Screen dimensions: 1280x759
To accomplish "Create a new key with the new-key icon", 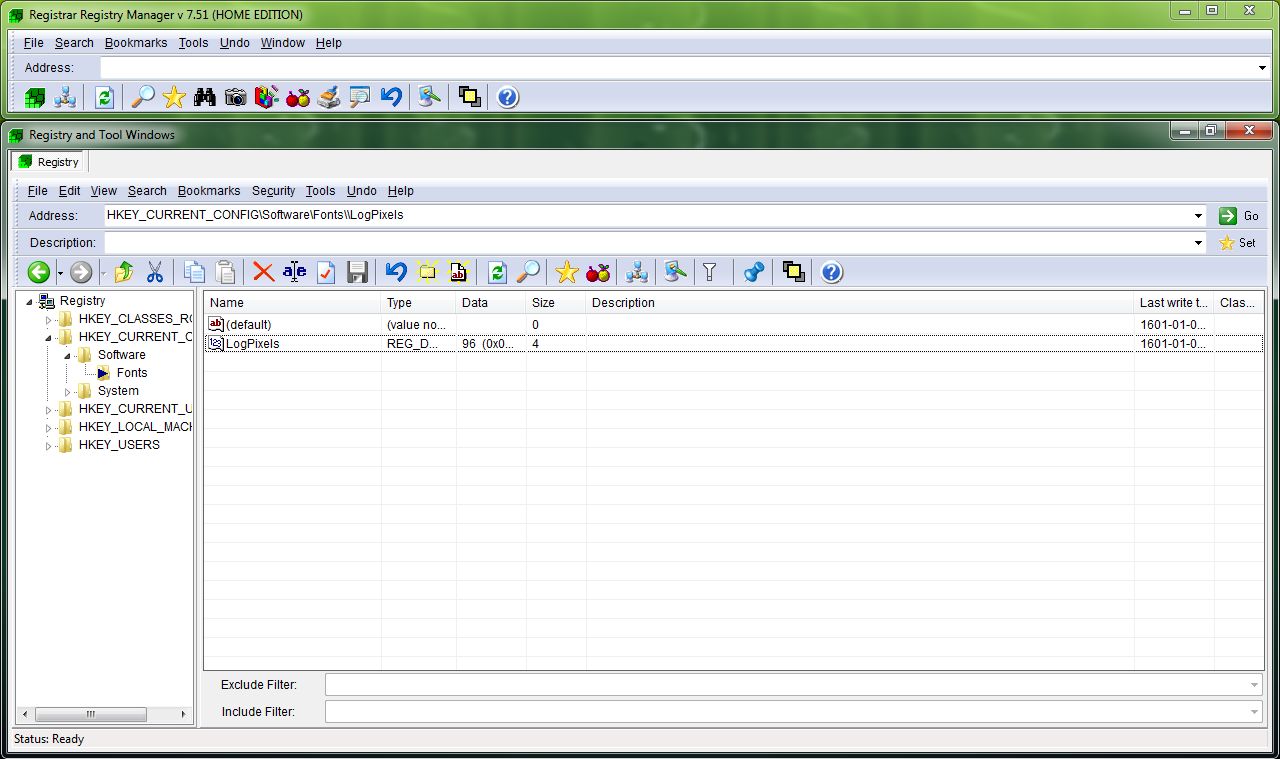I will [427, 271].
